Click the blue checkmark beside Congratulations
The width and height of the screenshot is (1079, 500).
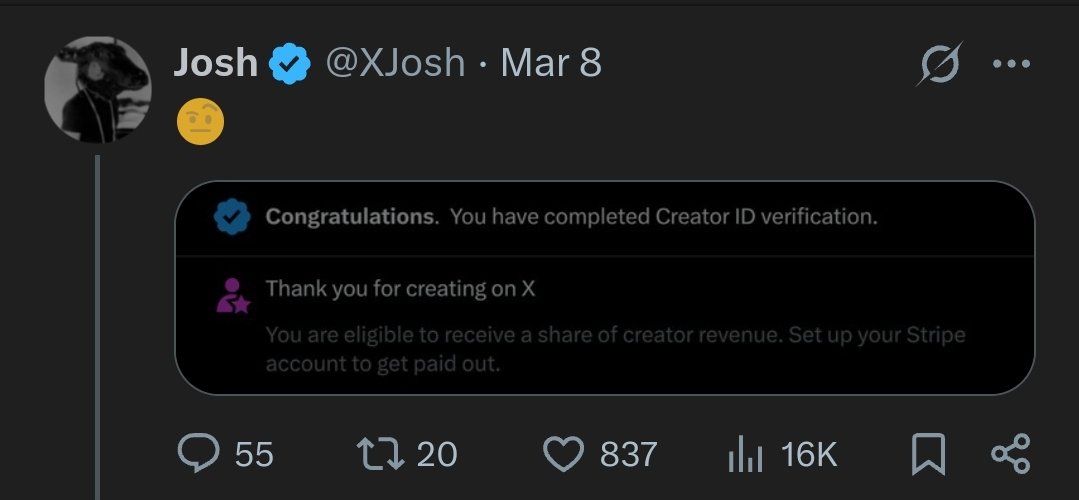tap(232, 216)
